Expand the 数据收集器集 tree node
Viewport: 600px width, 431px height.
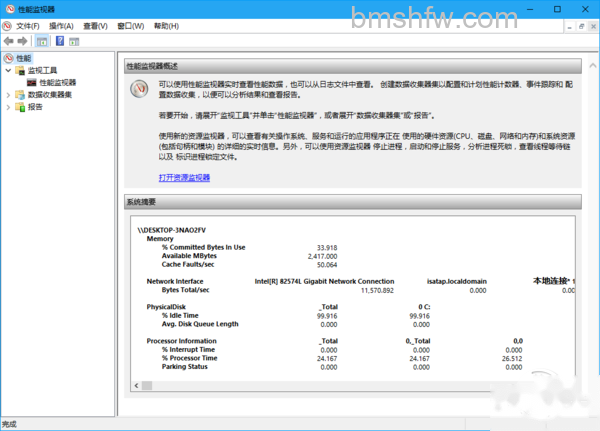pos(8,95)
